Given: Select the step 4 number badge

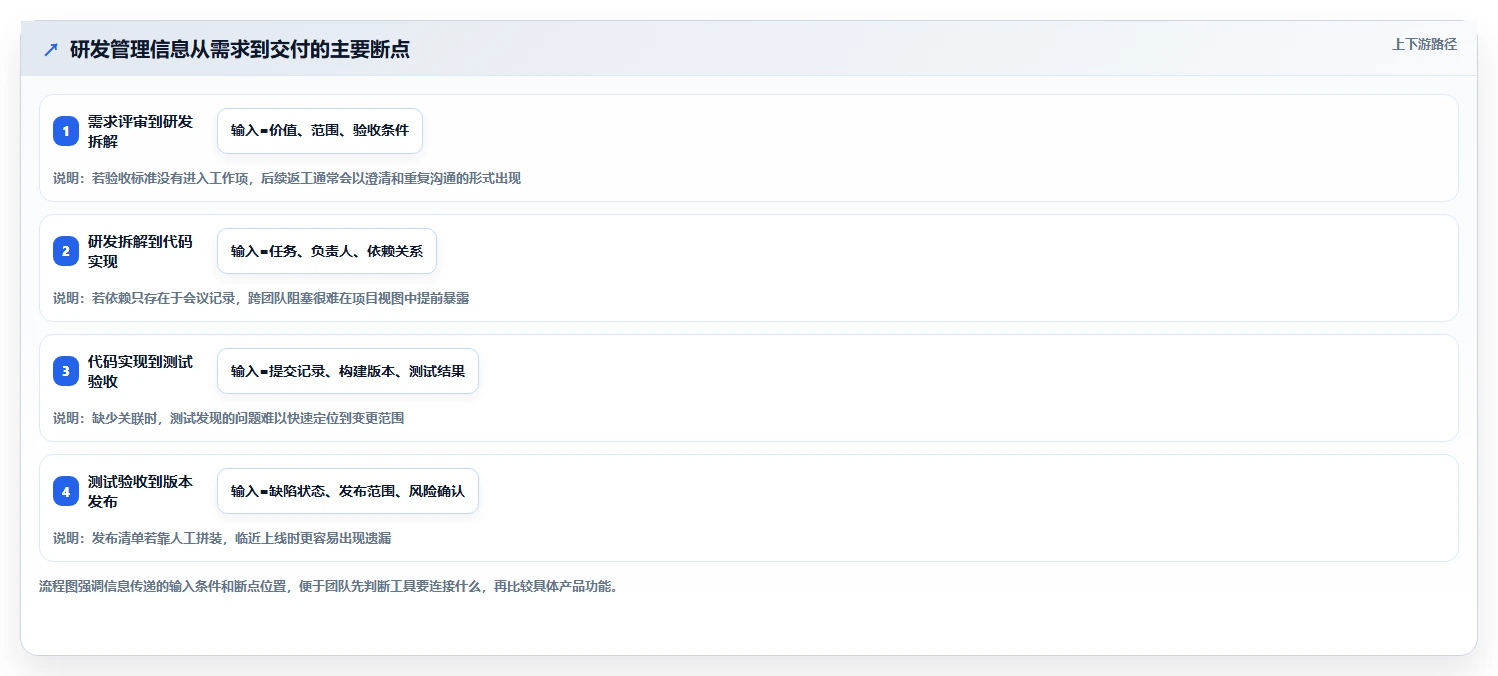Looking at the screenshot, I should pyautogui.click(x=66, y=491).
